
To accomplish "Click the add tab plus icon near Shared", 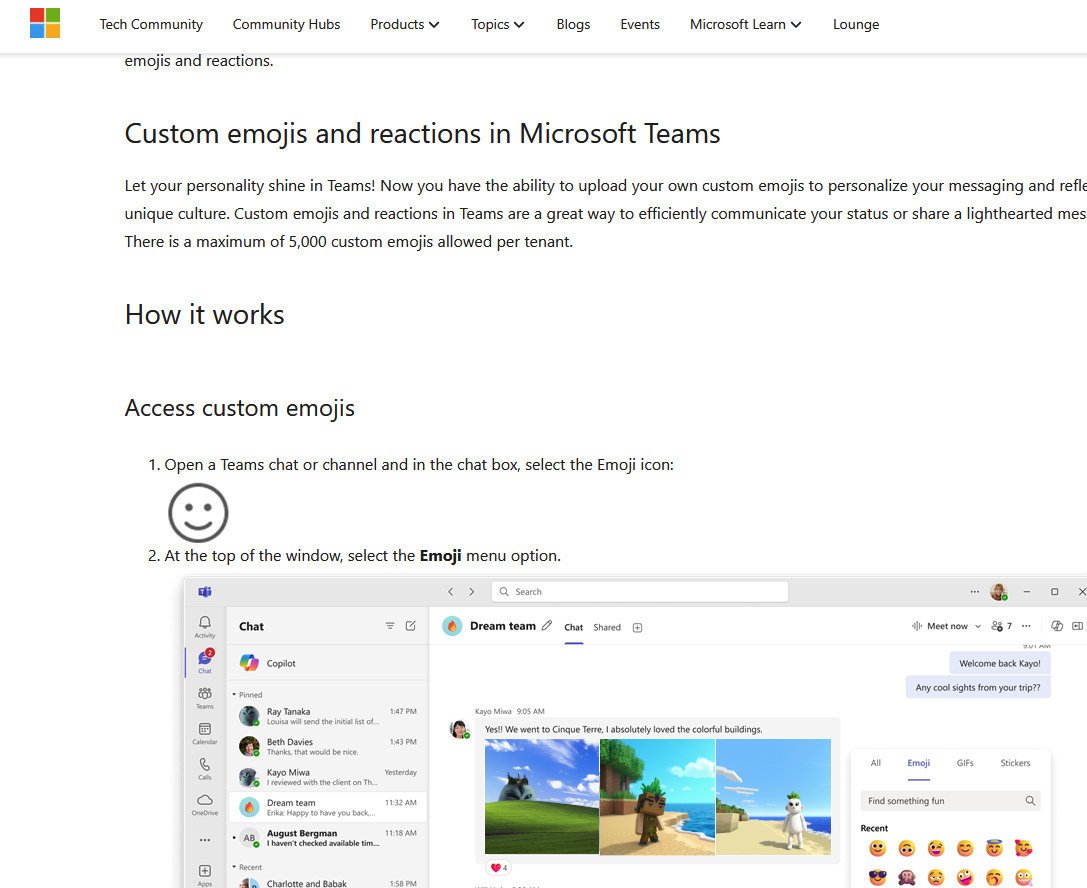I will point(637,627).
